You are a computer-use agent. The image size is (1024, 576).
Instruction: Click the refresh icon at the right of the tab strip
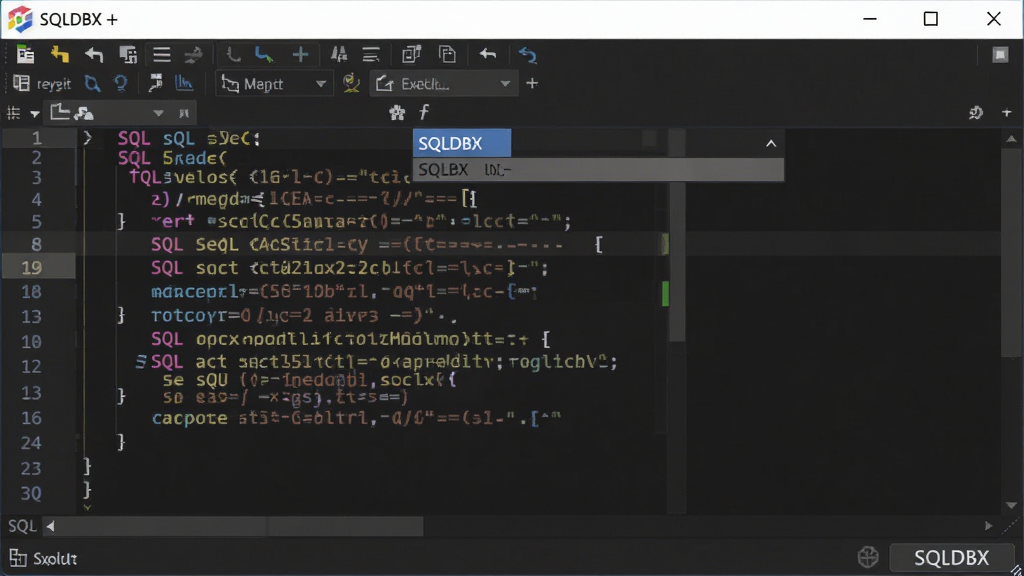pos(976,113)
